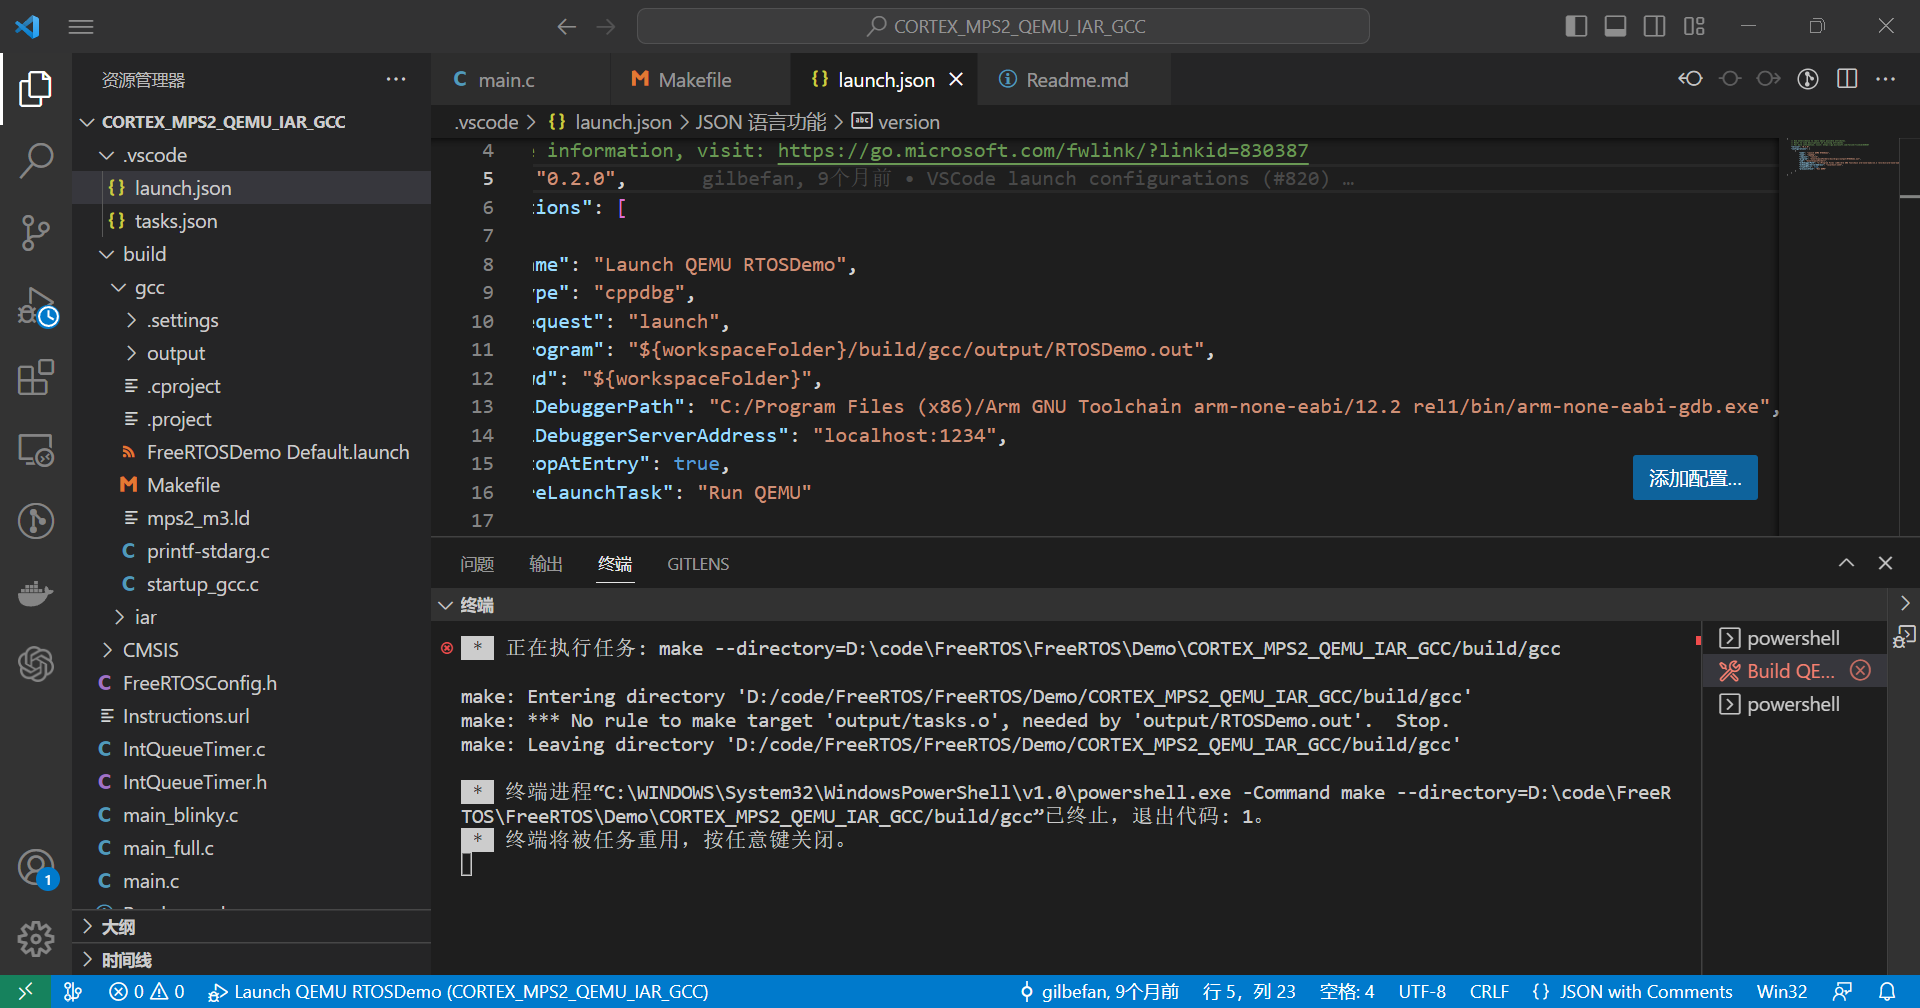Switch to the 输出 panel tab
Image resolution: width=1920 pixels, height=1008 pixels.
pyautogui.click(x=545, y=564)
